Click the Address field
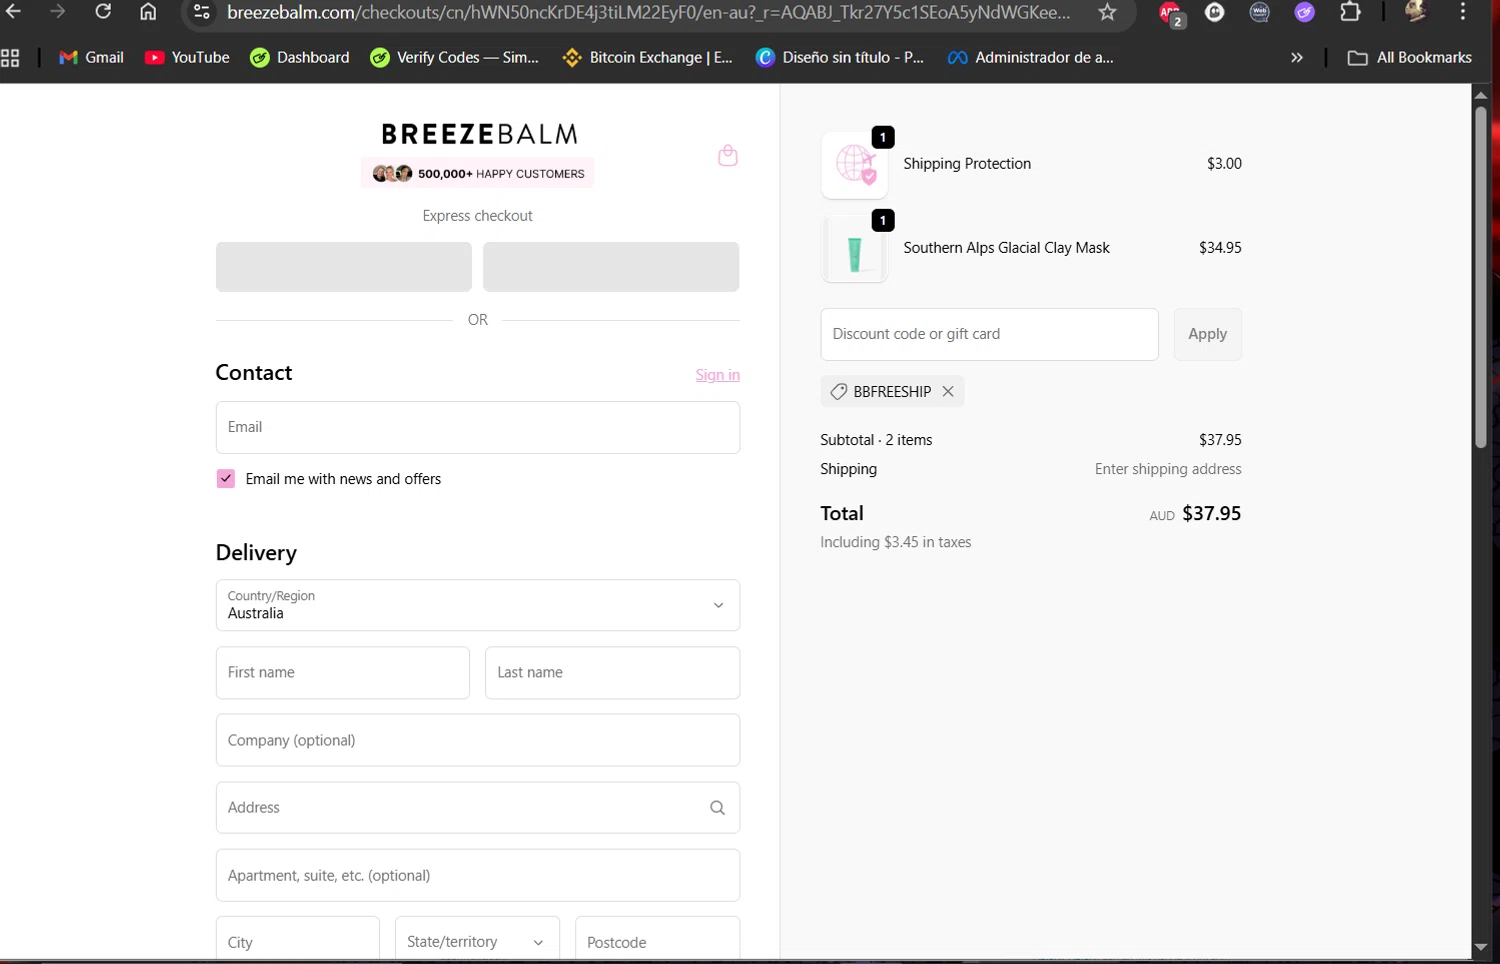Viewport: 1500px width, 964px height. [x=478, y=808]
